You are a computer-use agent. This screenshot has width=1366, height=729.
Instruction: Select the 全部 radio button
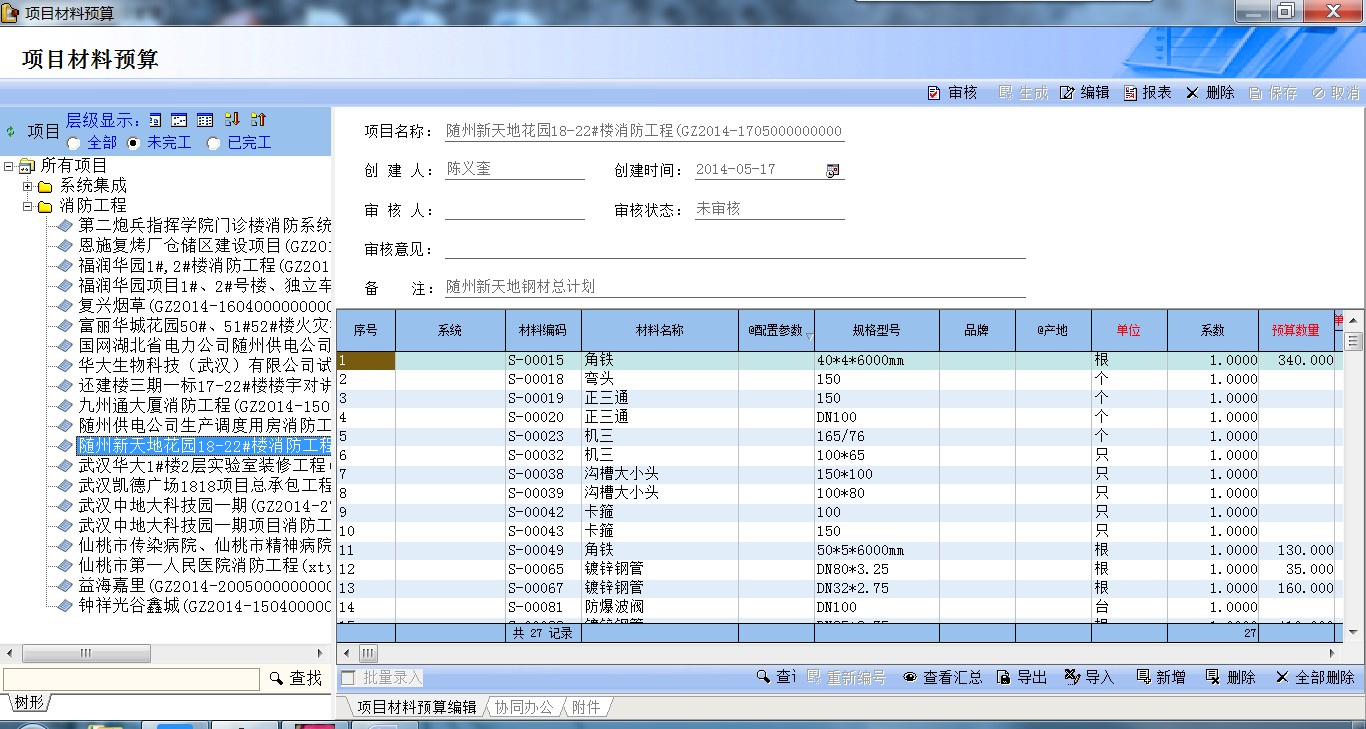(74, 143)
